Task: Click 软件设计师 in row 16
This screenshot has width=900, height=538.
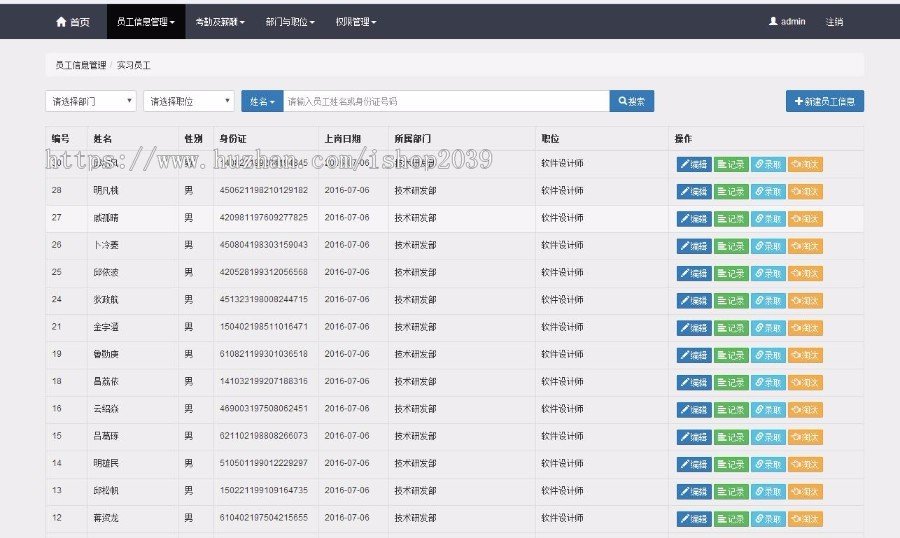Action: 562,409
